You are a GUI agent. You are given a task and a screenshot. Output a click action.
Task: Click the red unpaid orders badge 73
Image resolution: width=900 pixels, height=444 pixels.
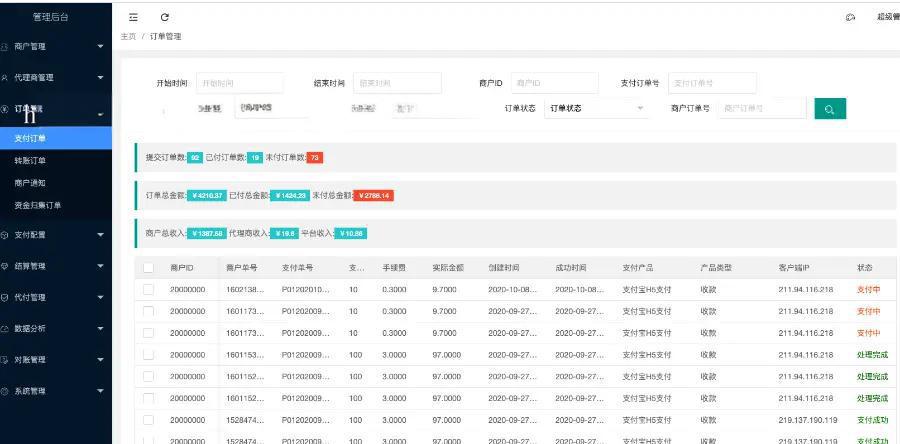tap(315, 158)
